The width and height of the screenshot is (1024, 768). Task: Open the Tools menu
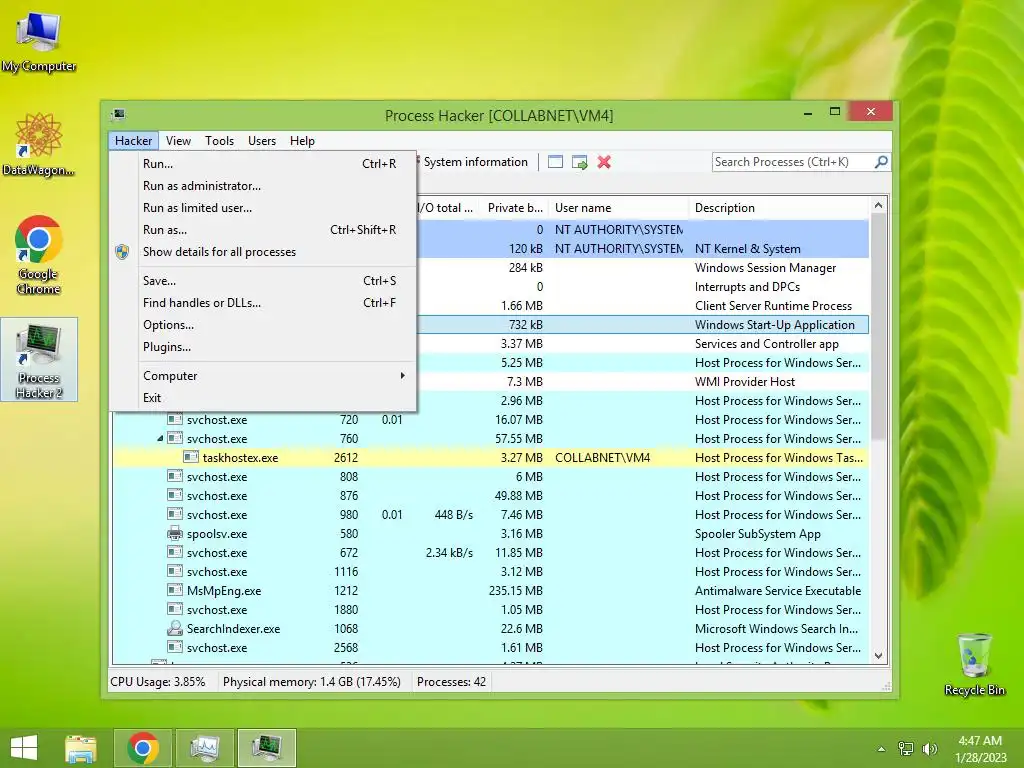[x=219, y=140]
